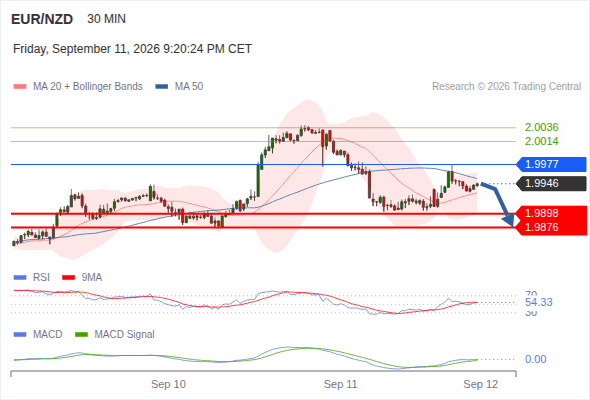Click the red 1.9898 support price tag
Screen dimensions: 590x400
pyautogui.click(x=551, y=213)
